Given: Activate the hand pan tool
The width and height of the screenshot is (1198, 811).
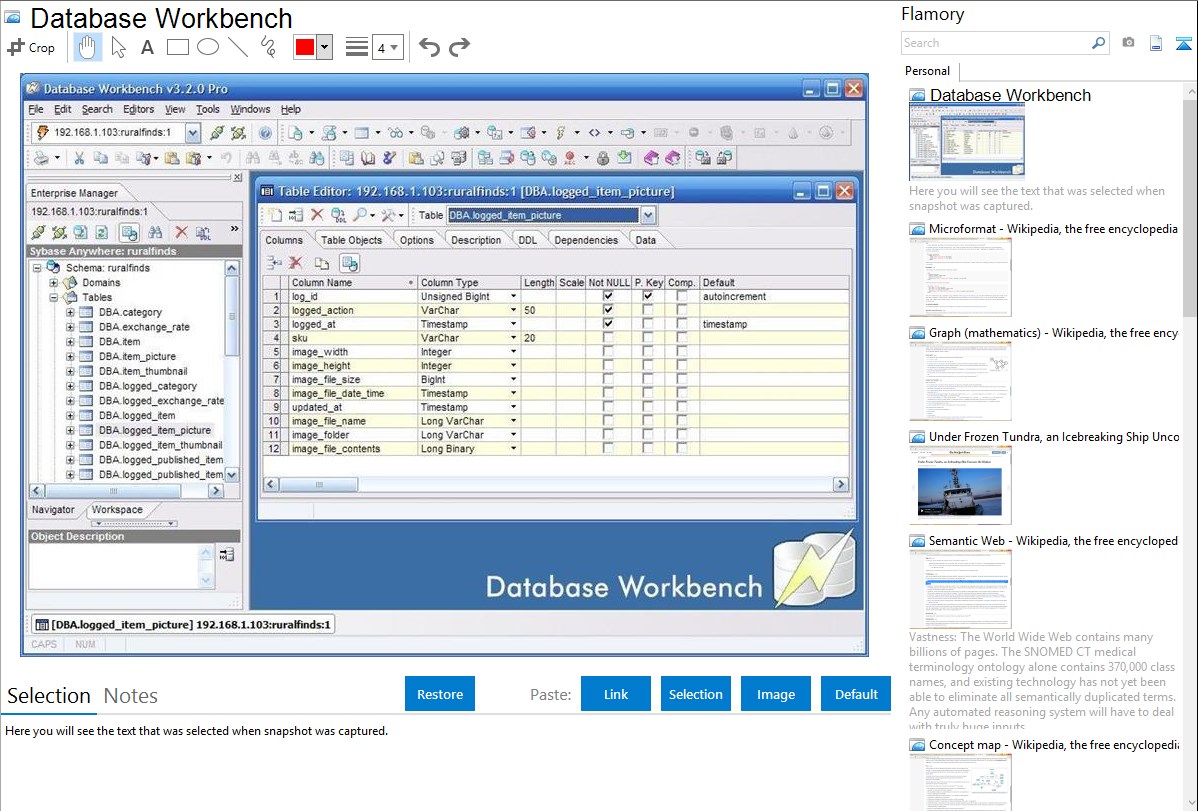Looking at the screenshot, I should pos(87,47).
